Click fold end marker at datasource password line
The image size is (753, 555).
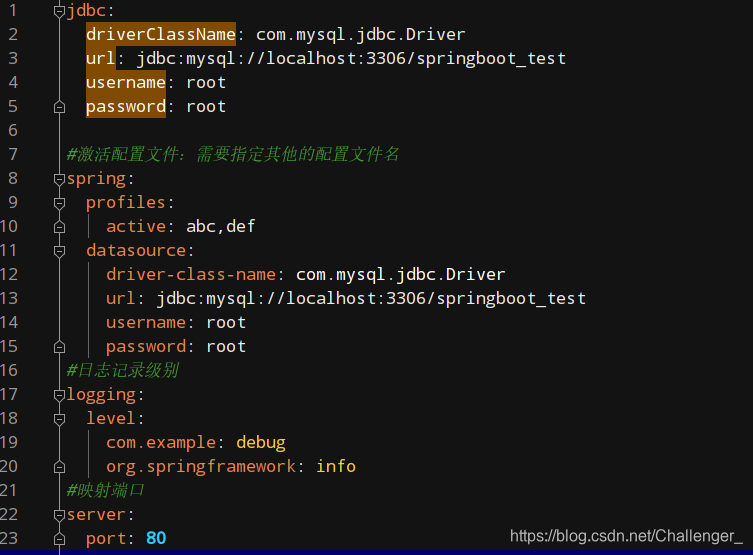point(59,347)
